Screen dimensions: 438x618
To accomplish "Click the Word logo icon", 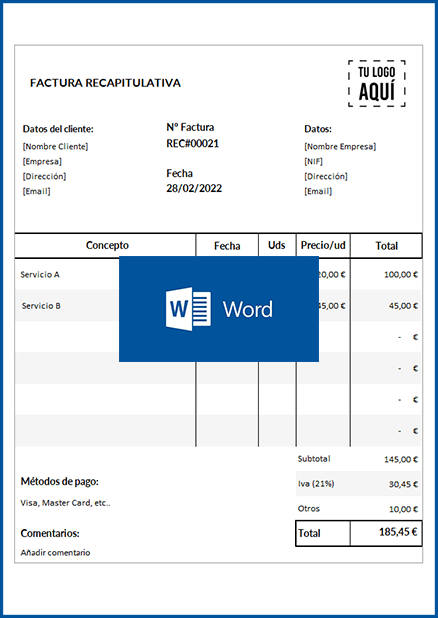I will 188,309.
